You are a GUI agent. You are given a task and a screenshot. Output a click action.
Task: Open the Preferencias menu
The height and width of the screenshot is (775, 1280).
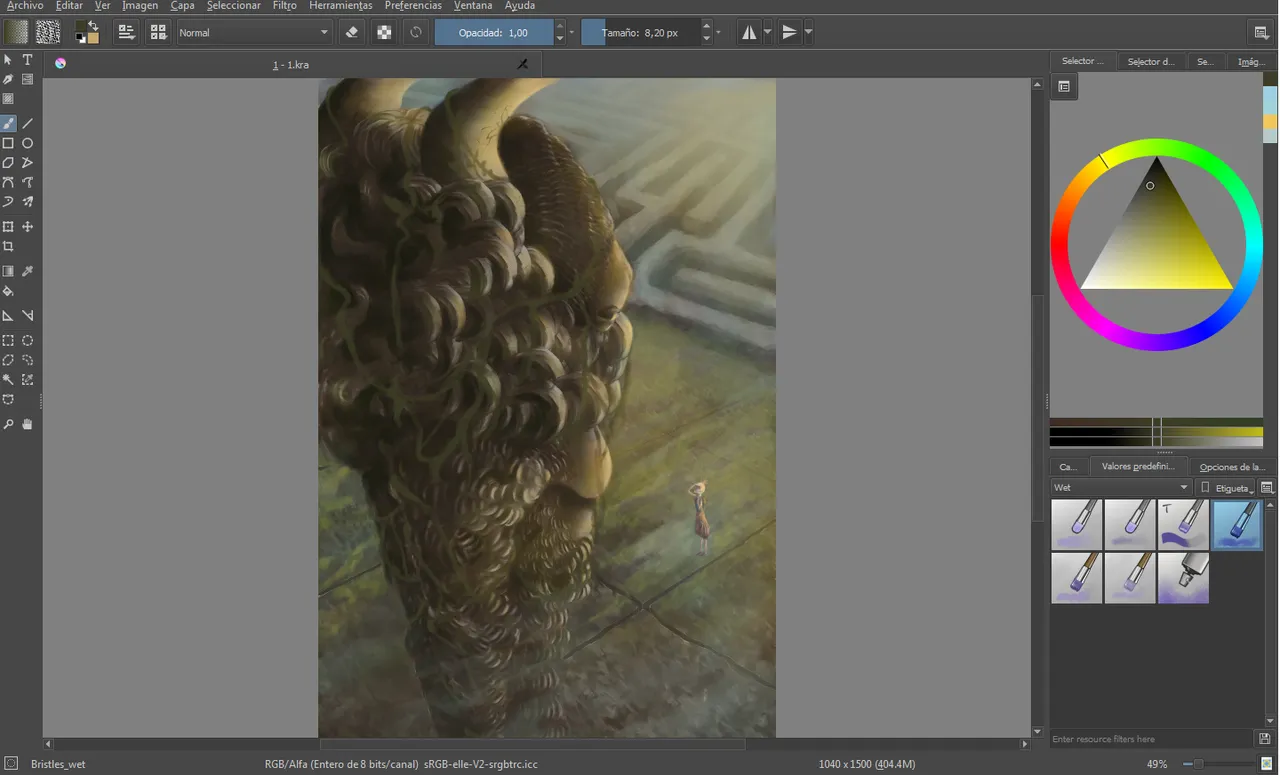point(413,6)
